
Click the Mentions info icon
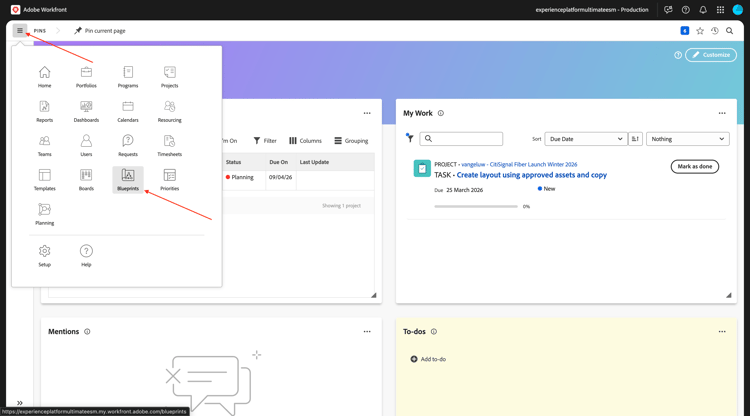(x=87, y=331)
